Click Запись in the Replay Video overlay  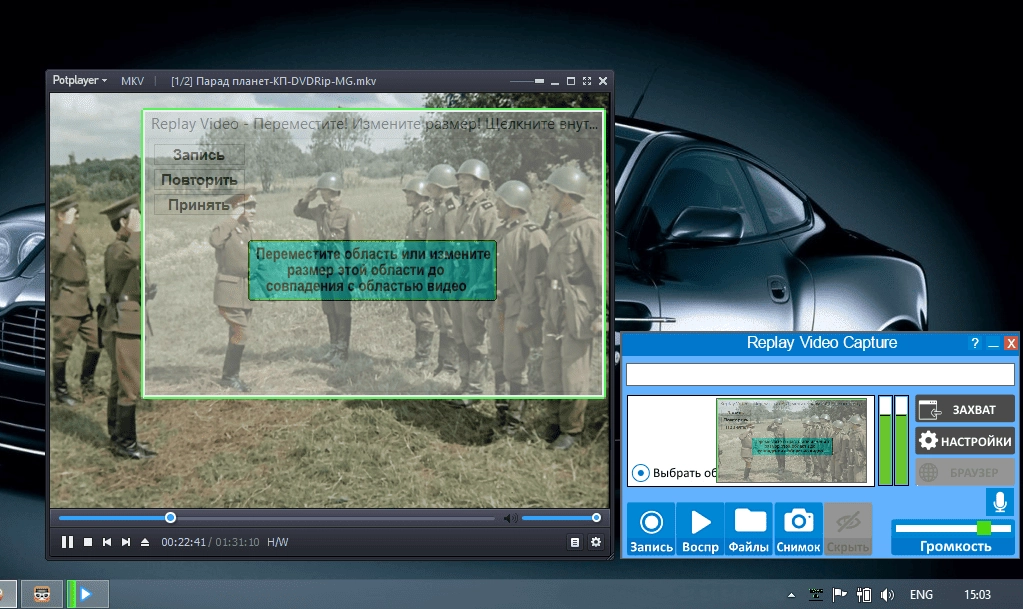pos(199,155)
